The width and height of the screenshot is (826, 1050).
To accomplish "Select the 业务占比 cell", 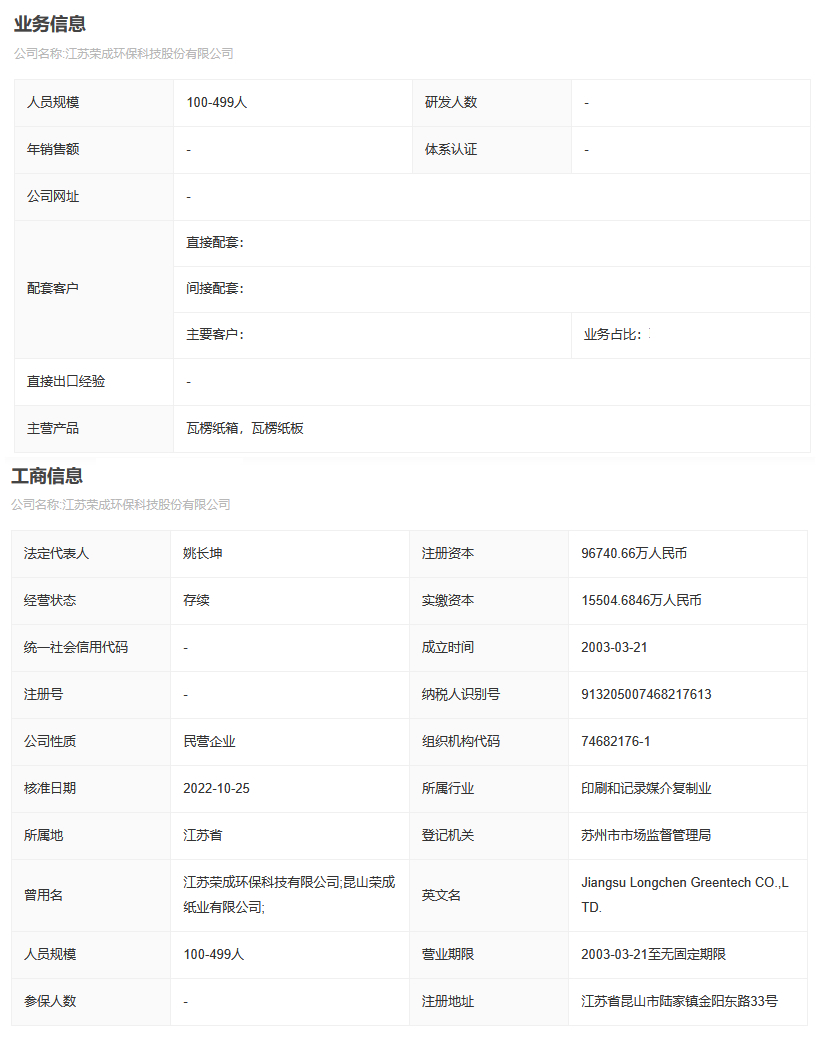I will pyautogui.click(x=691, y=335).
